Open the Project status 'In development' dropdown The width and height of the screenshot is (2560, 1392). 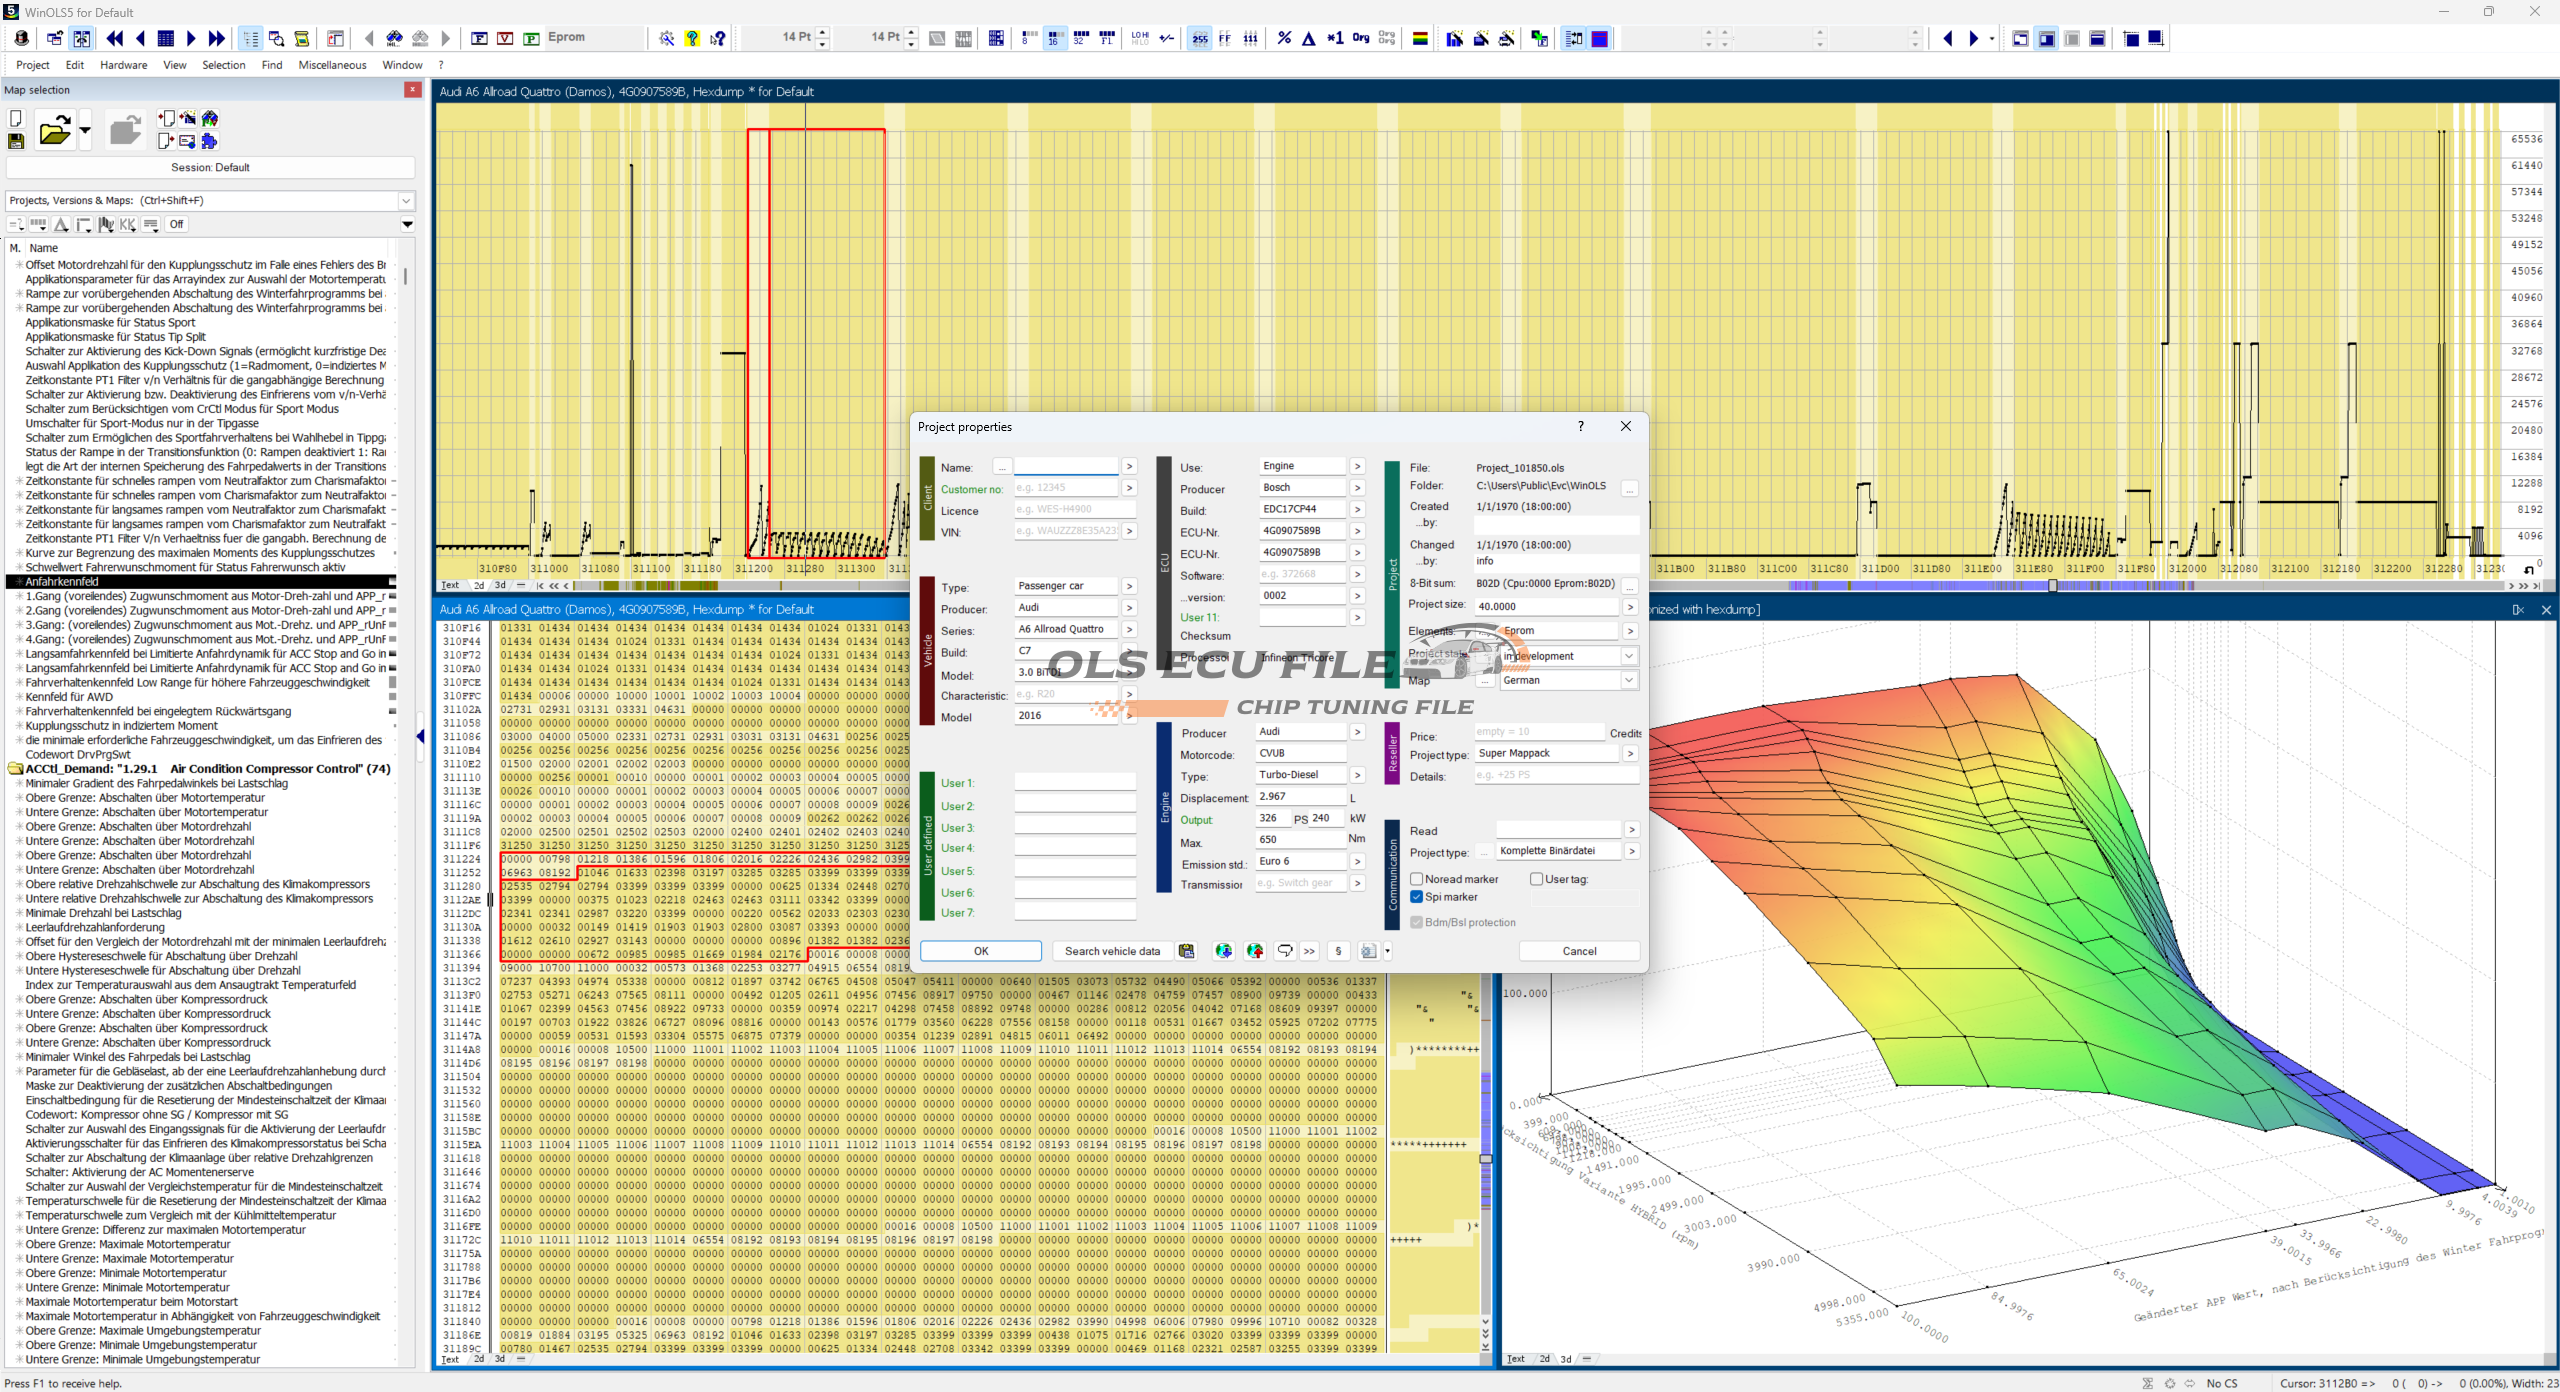point(1628,656)
